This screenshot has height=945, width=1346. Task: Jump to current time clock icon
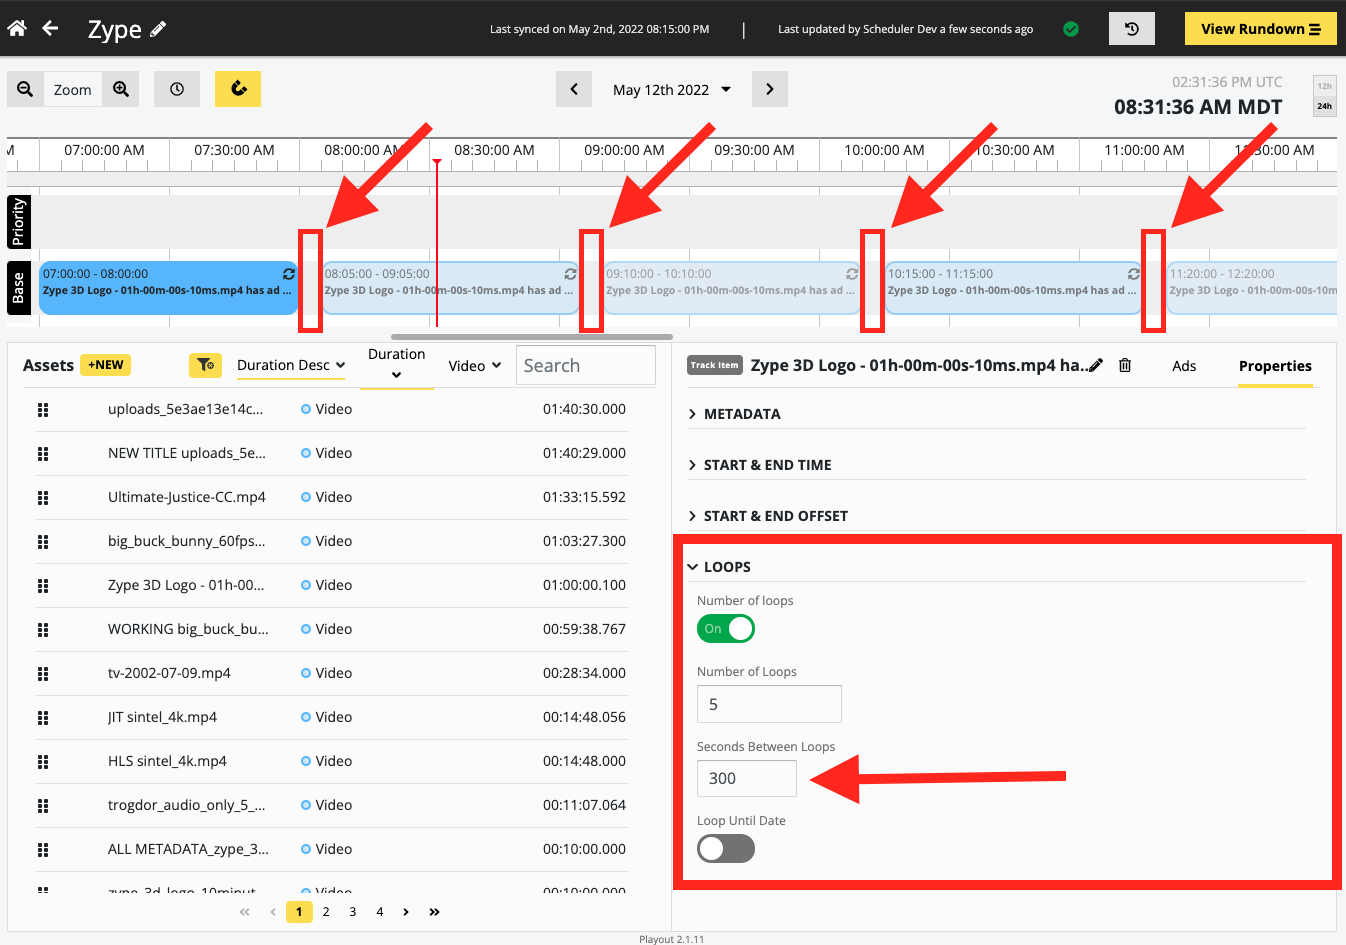pyautogui.click(x=177, y=89)
